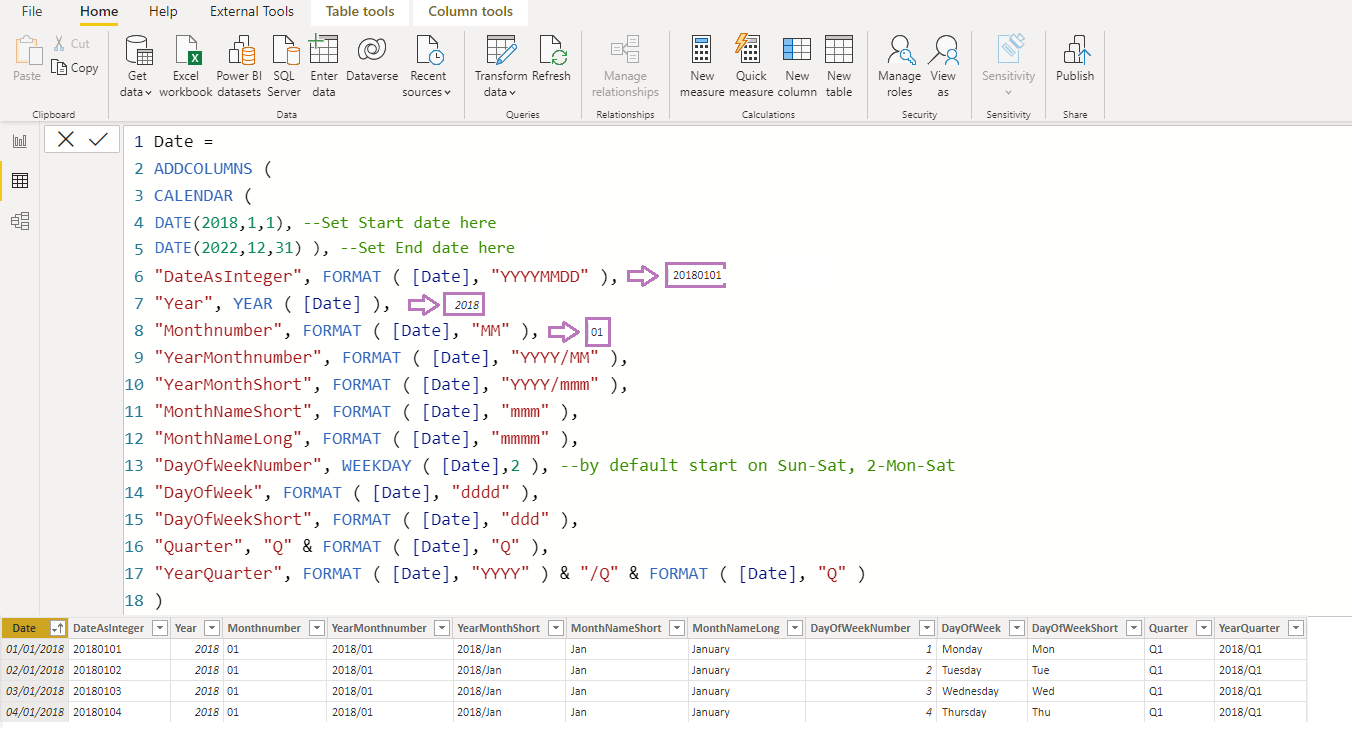Screen dimensions: 1352x736
Task: Import from Excel workbook
Action: pos(186,66)
